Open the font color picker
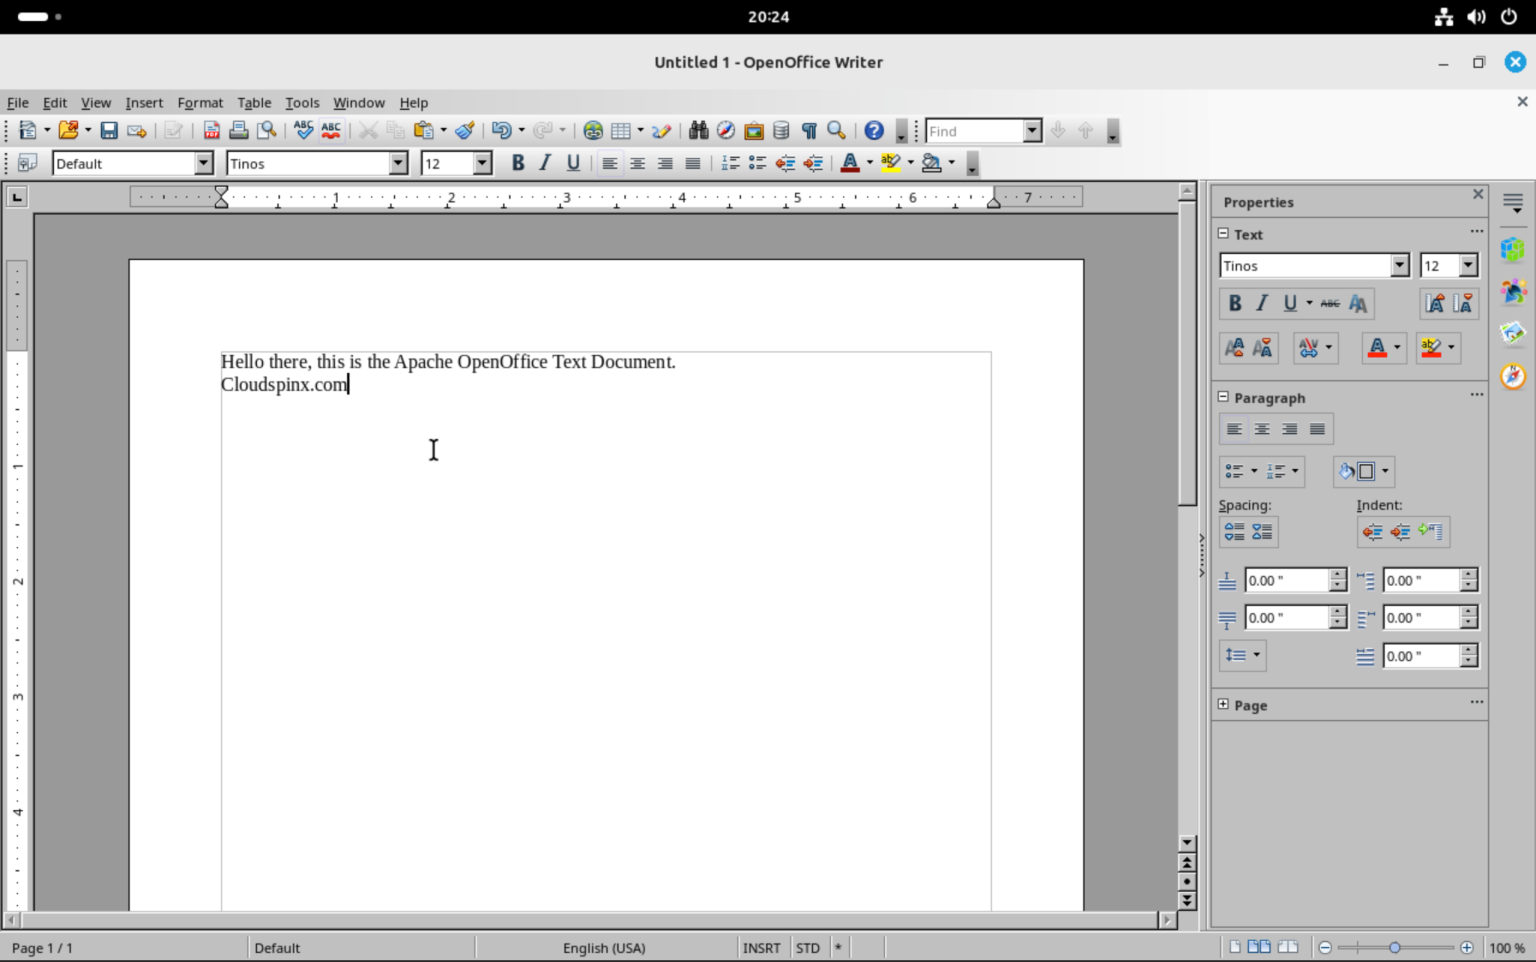Screen dimensions: 1536x962 click(869, 163)
